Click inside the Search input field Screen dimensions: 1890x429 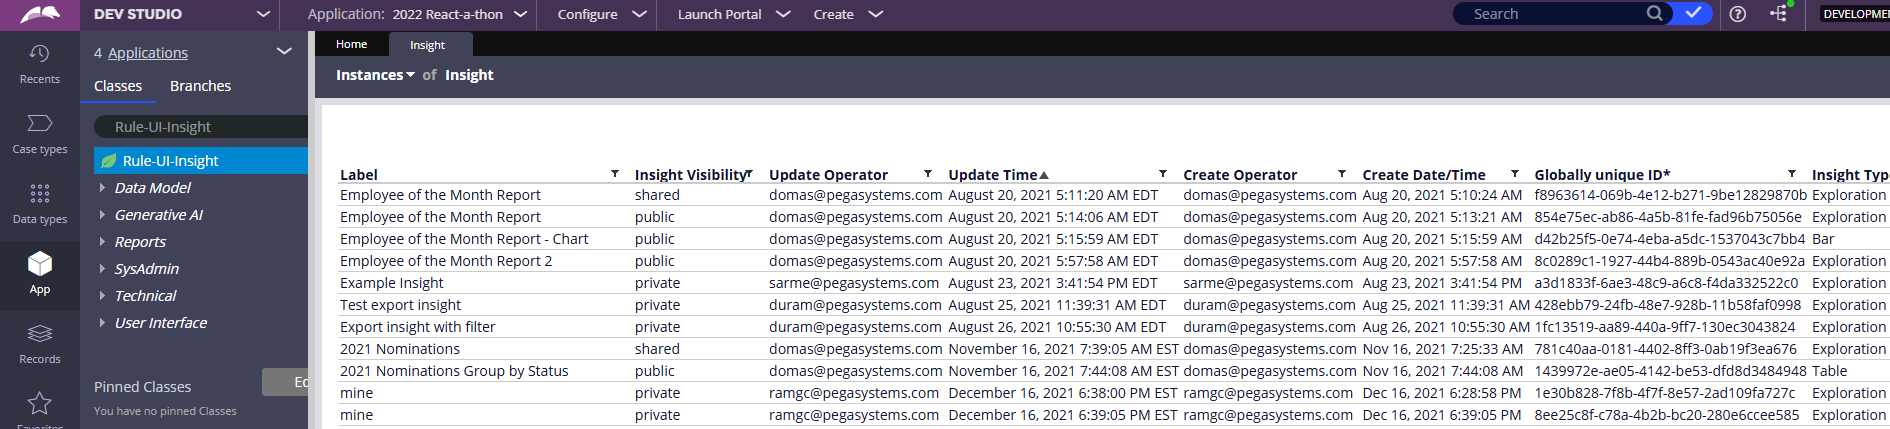pos(1554,14)
